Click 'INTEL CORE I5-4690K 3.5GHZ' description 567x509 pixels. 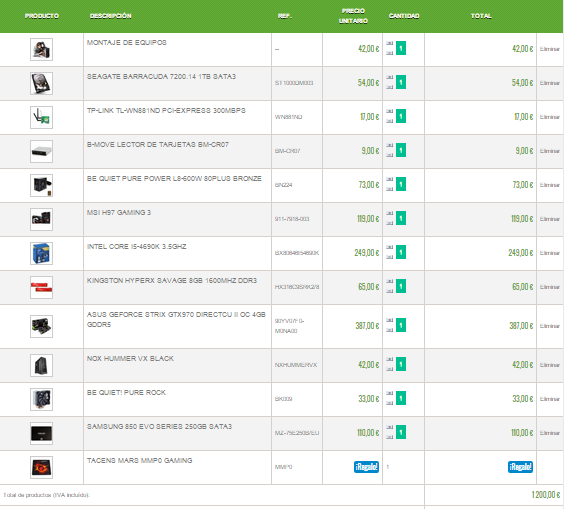pos(137,246)
